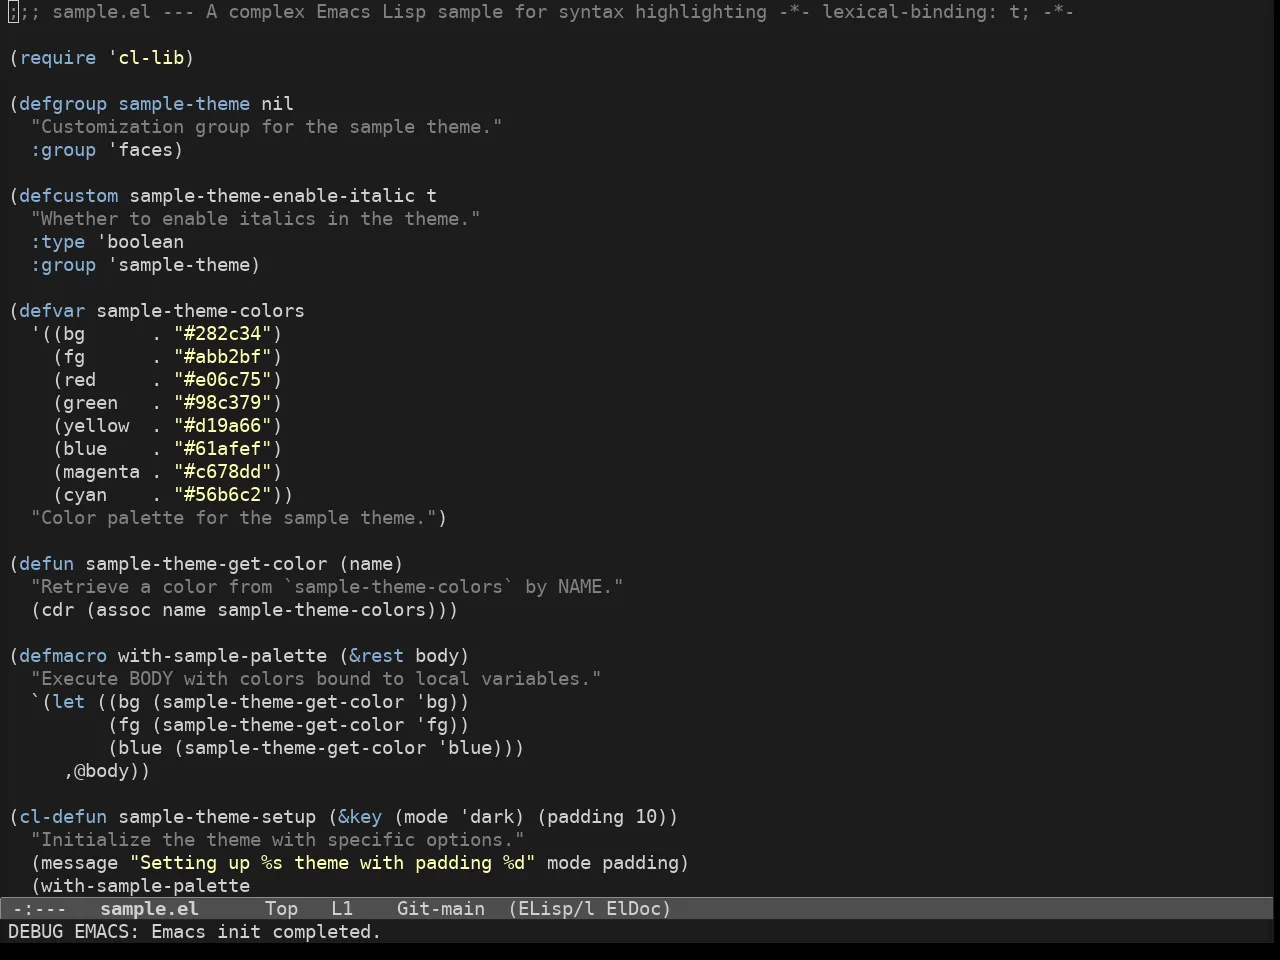Click the header comment 'lexical-binding: t'

click(x=920, y=12)
